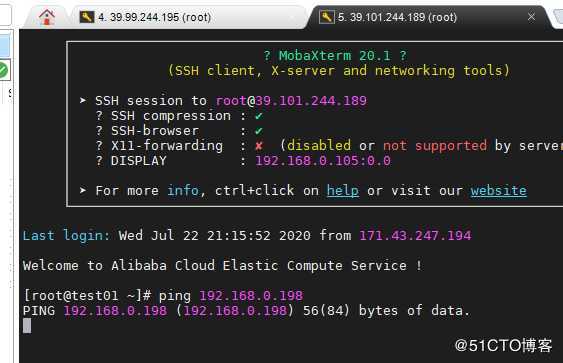
Task: Open the Home tab house icon
Action: point(47,17)
